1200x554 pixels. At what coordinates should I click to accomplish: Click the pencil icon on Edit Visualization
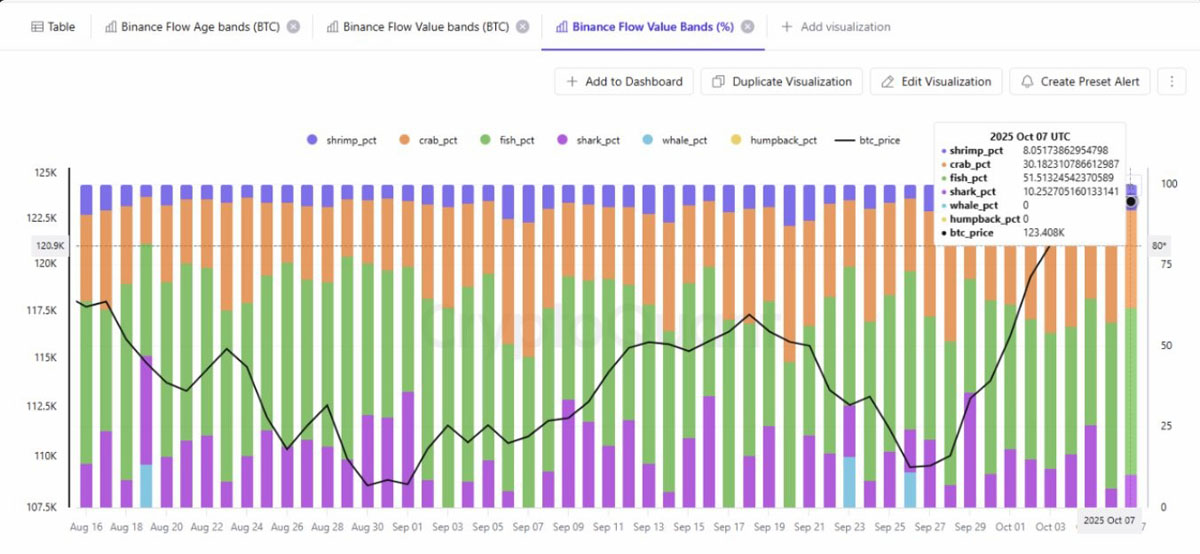point(888,82)
